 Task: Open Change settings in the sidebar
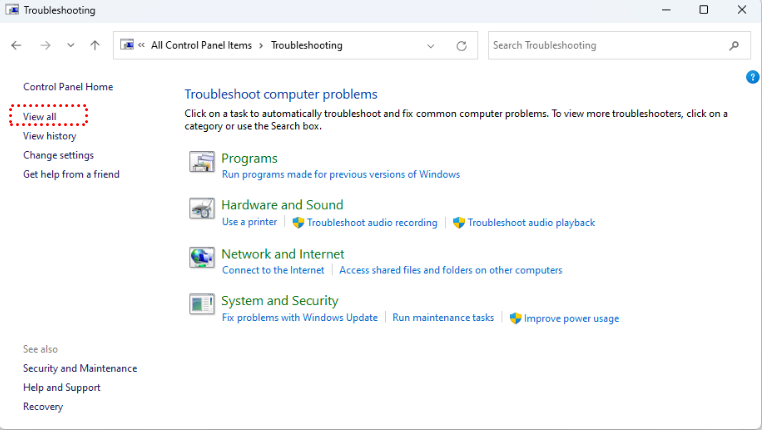coord(58,155)
